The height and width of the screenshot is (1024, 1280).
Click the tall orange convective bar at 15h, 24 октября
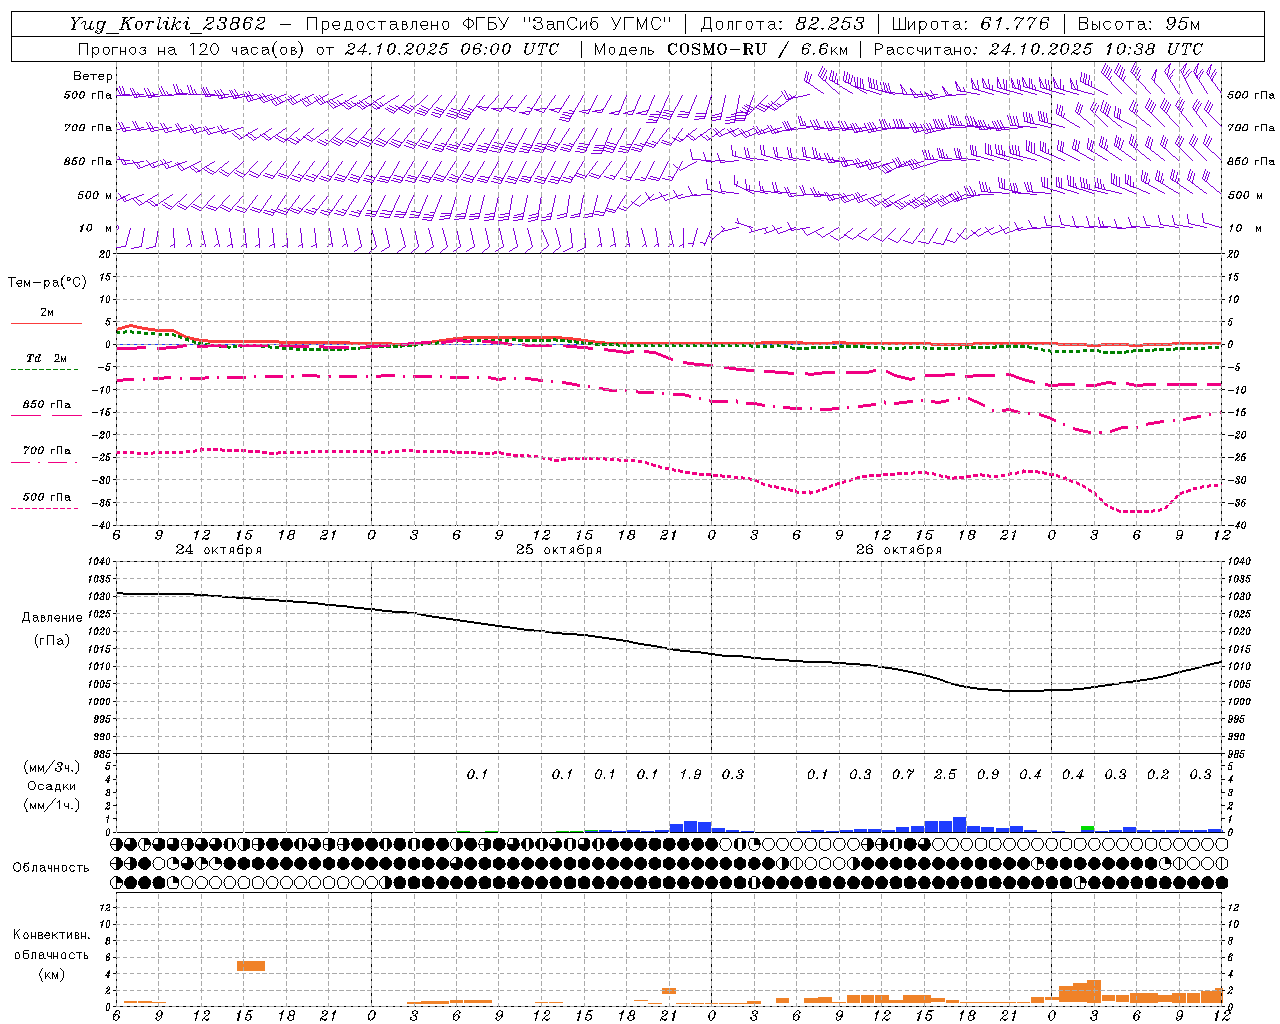tap(251, 965)
